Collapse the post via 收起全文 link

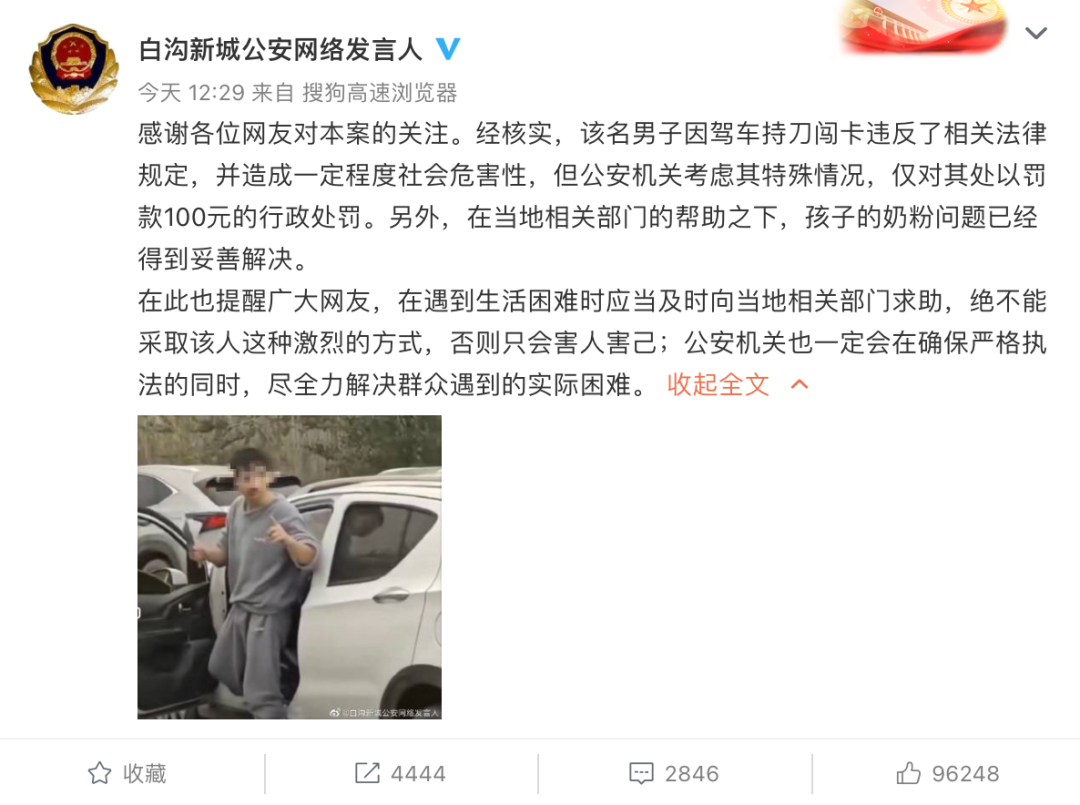718,384
